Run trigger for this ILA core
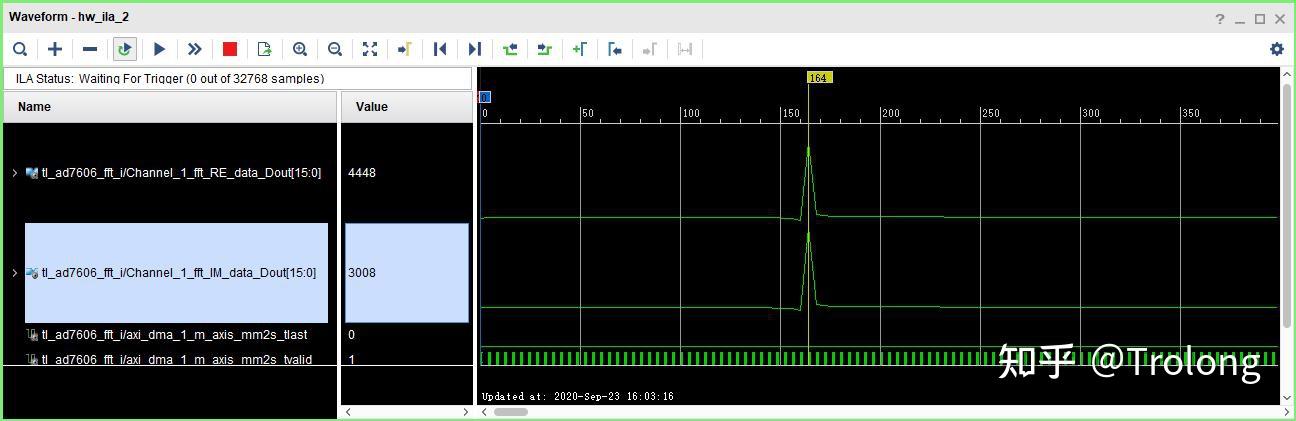 point(159,49)
